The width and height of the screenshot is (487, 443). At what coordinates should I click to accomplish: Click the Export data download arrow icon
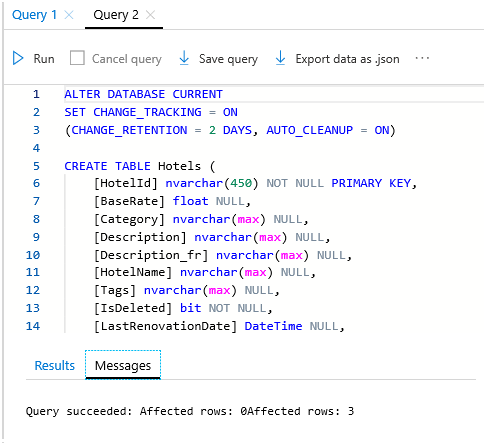280,58
